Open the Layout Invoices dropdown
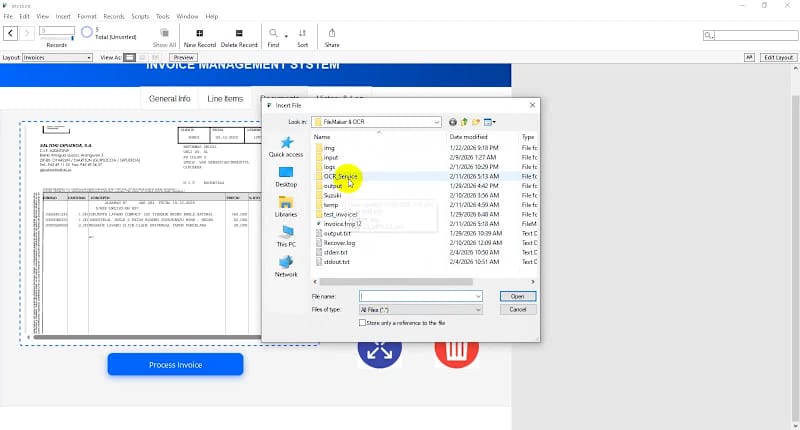 pyautogui.click(x=57, y=58)
